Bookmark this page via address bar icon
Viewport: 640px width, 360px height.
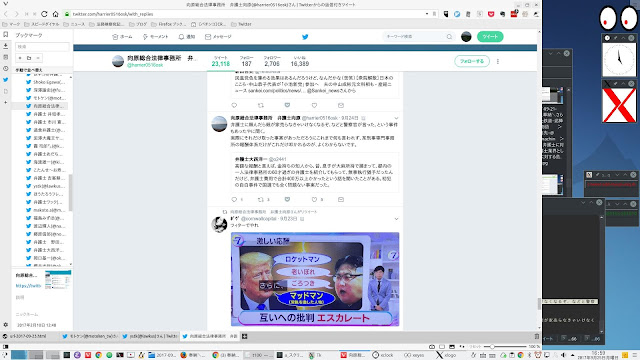point(434,14)
